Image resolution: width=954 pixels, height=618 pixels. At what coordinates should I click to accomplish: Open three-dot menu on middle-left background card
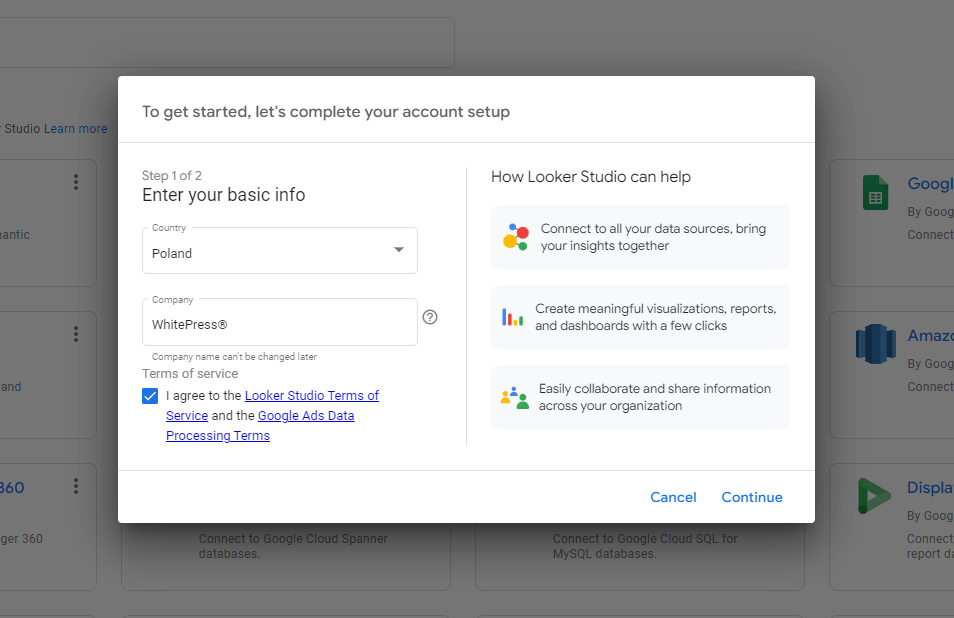pos(76,334)
